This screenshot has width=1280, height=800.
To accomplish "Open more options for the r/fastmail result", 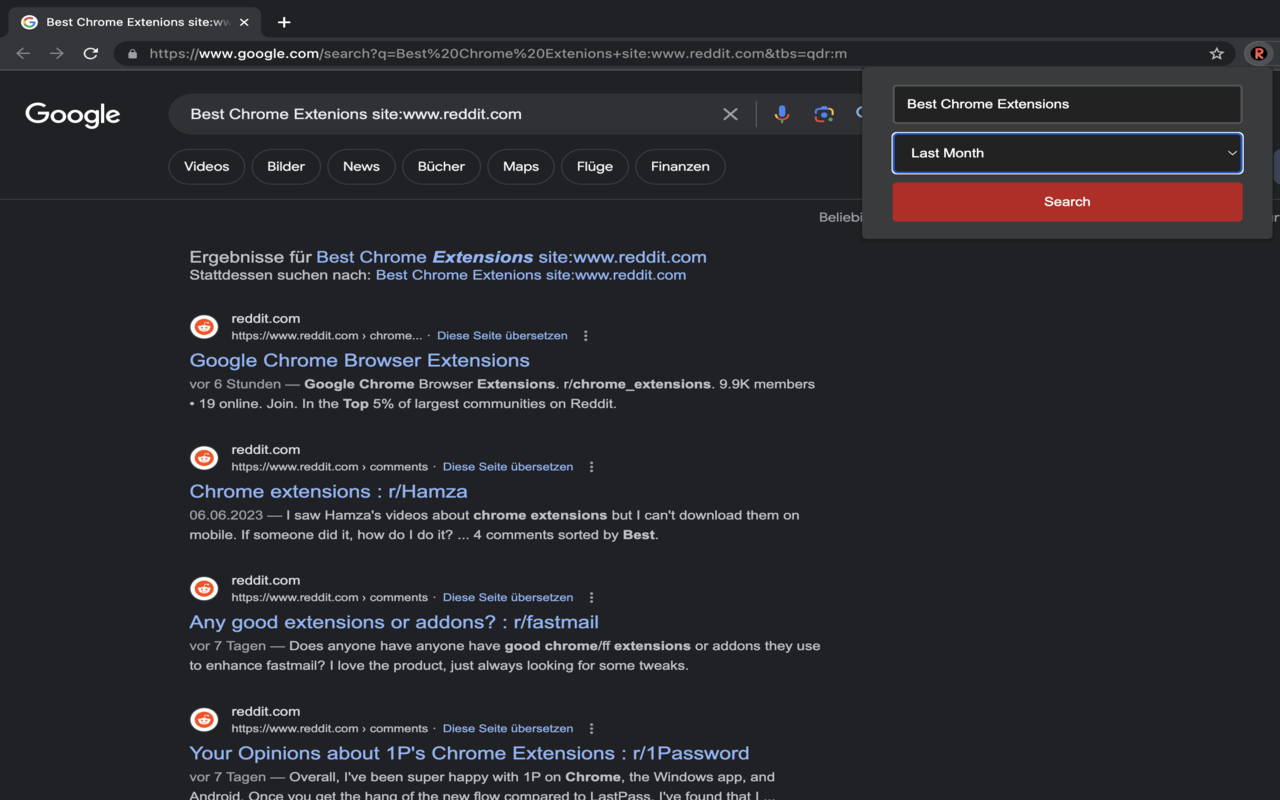I will pyautogui.click(x=592, y=598).
